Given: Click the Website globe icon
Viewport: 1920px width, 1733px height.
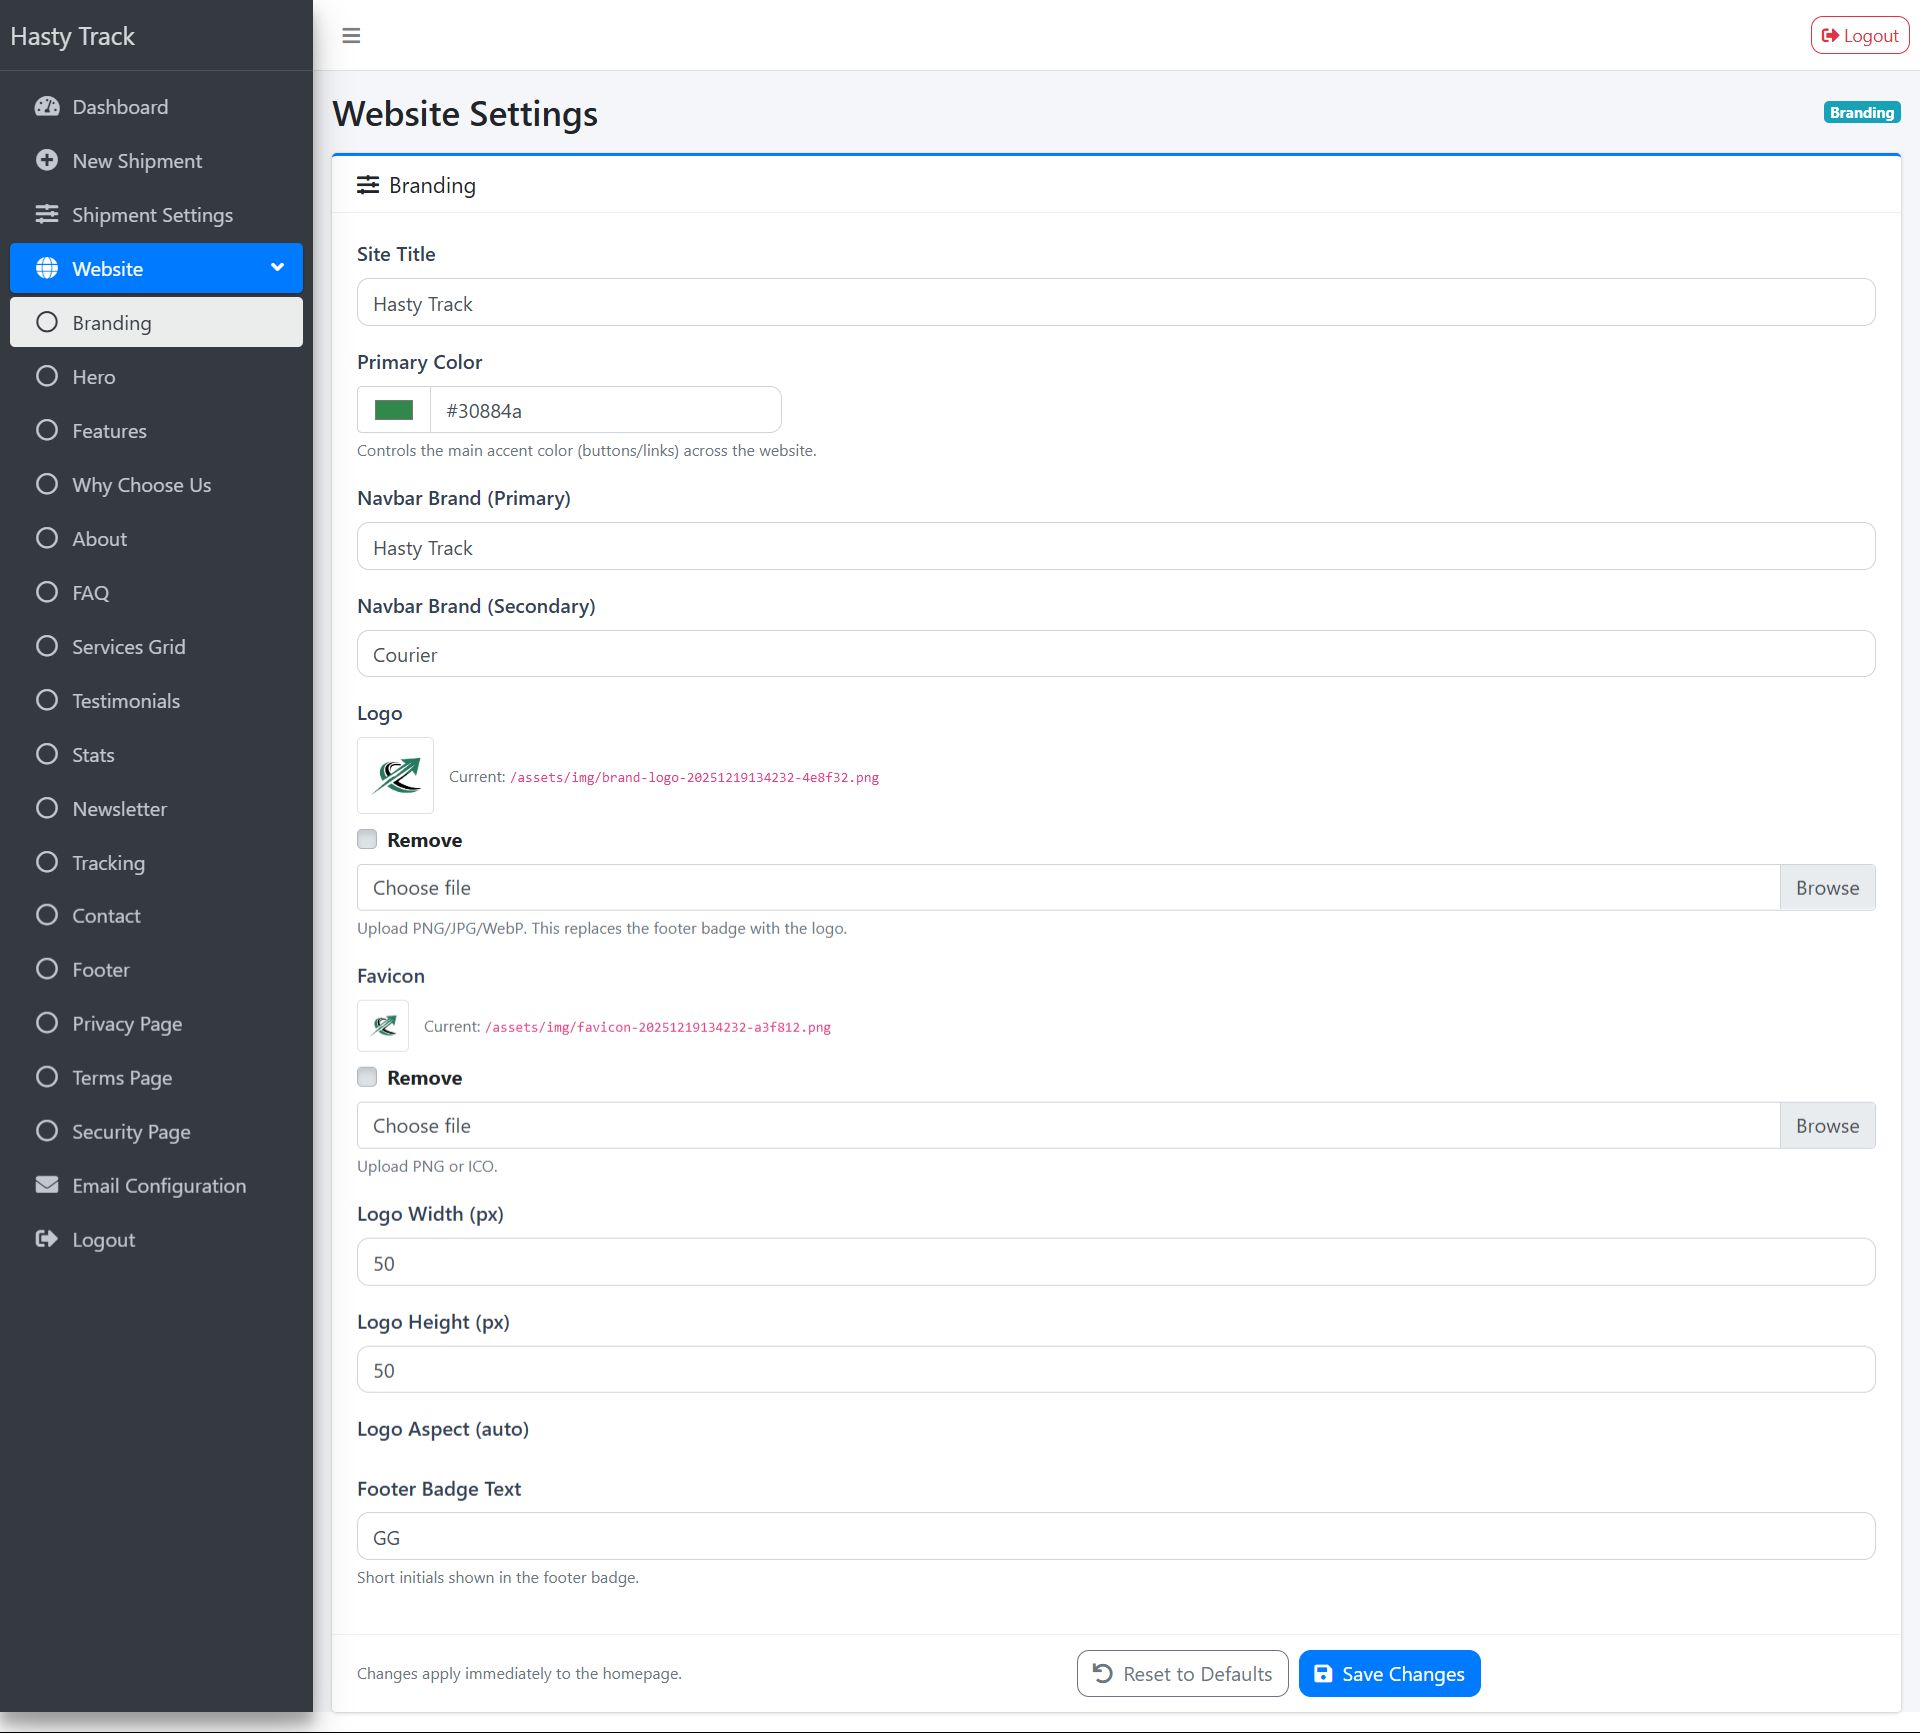Looking at the screenshot, I should pos(47,268).
